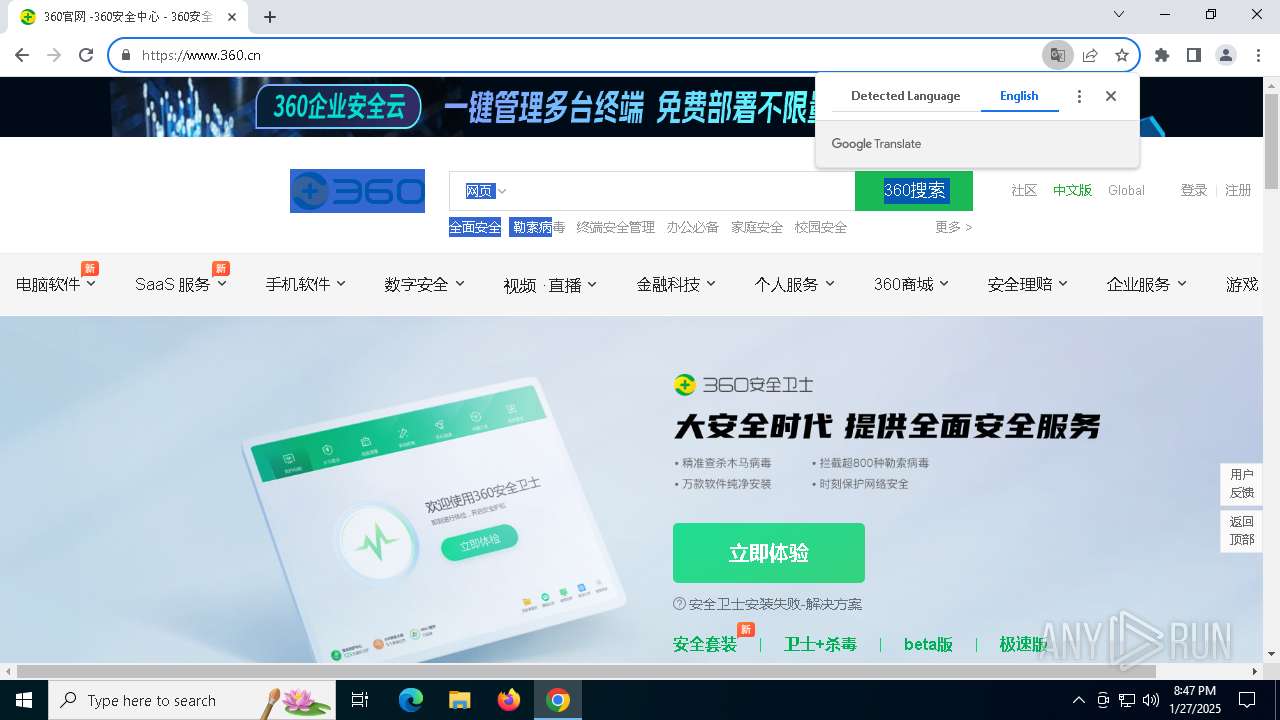Click the site padlock icon
The height and width of the screenshot is (720, 1280).
click(x=126, y=55)
